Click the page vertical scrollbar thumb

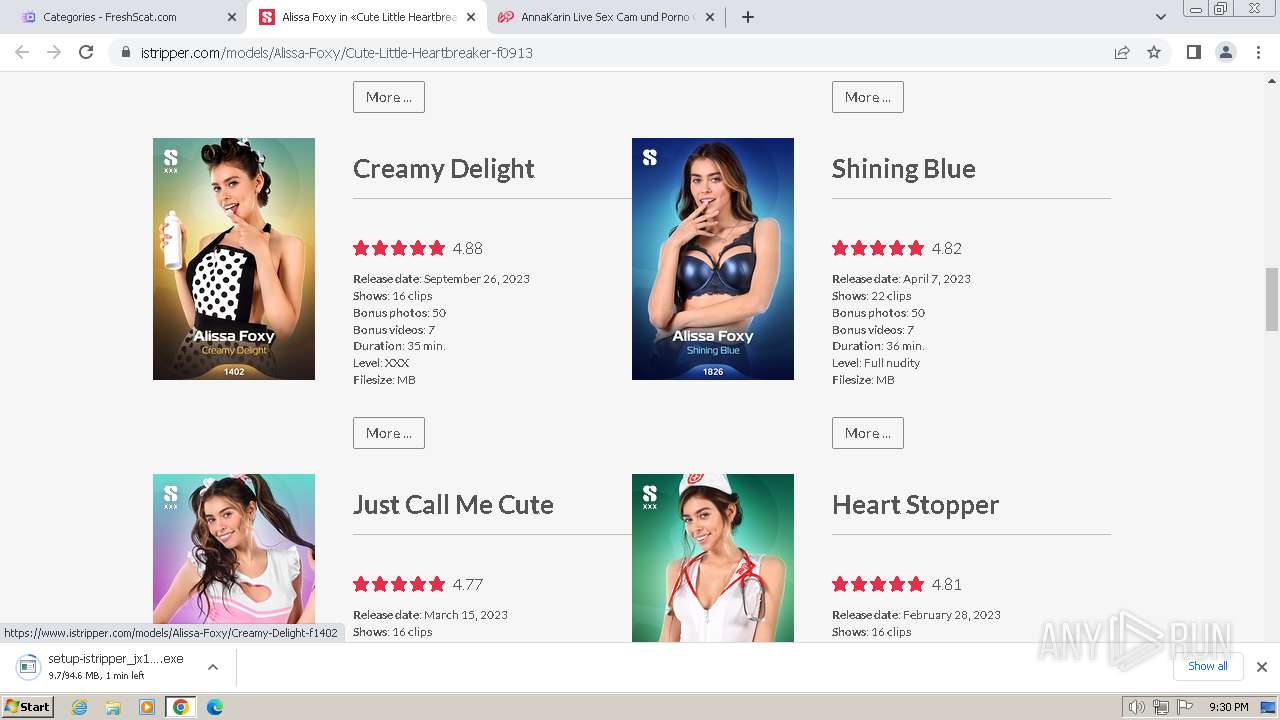coord(1272,299)
